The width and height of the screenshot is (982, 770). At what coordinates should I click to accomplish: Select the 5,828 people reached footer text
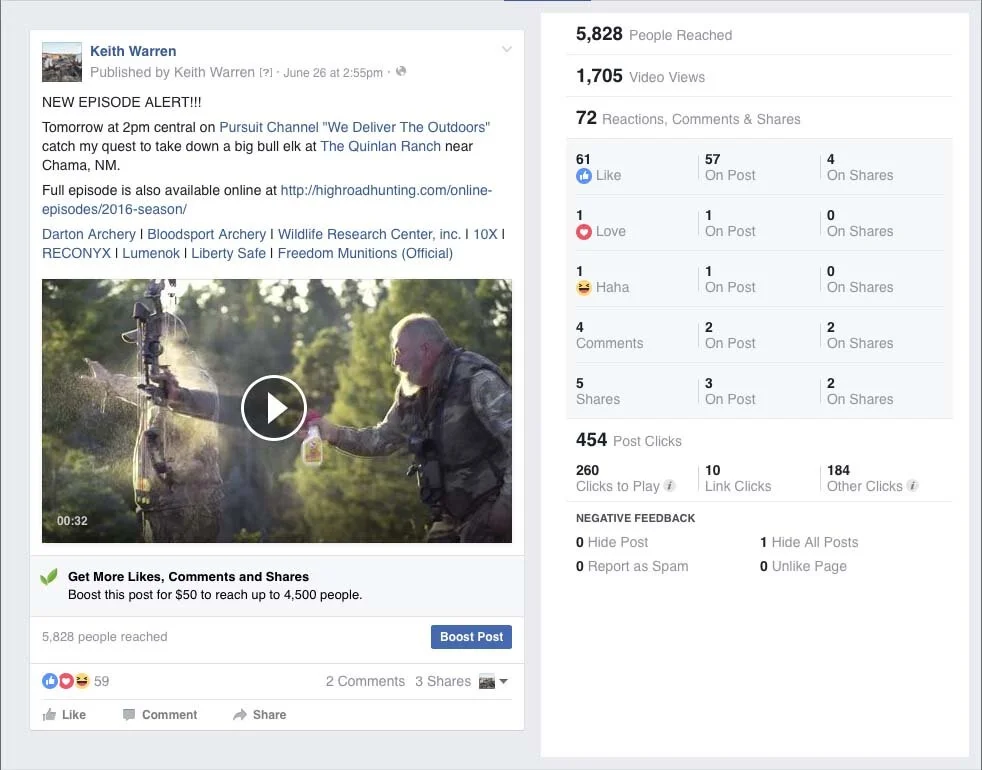(x=105, y=637)
